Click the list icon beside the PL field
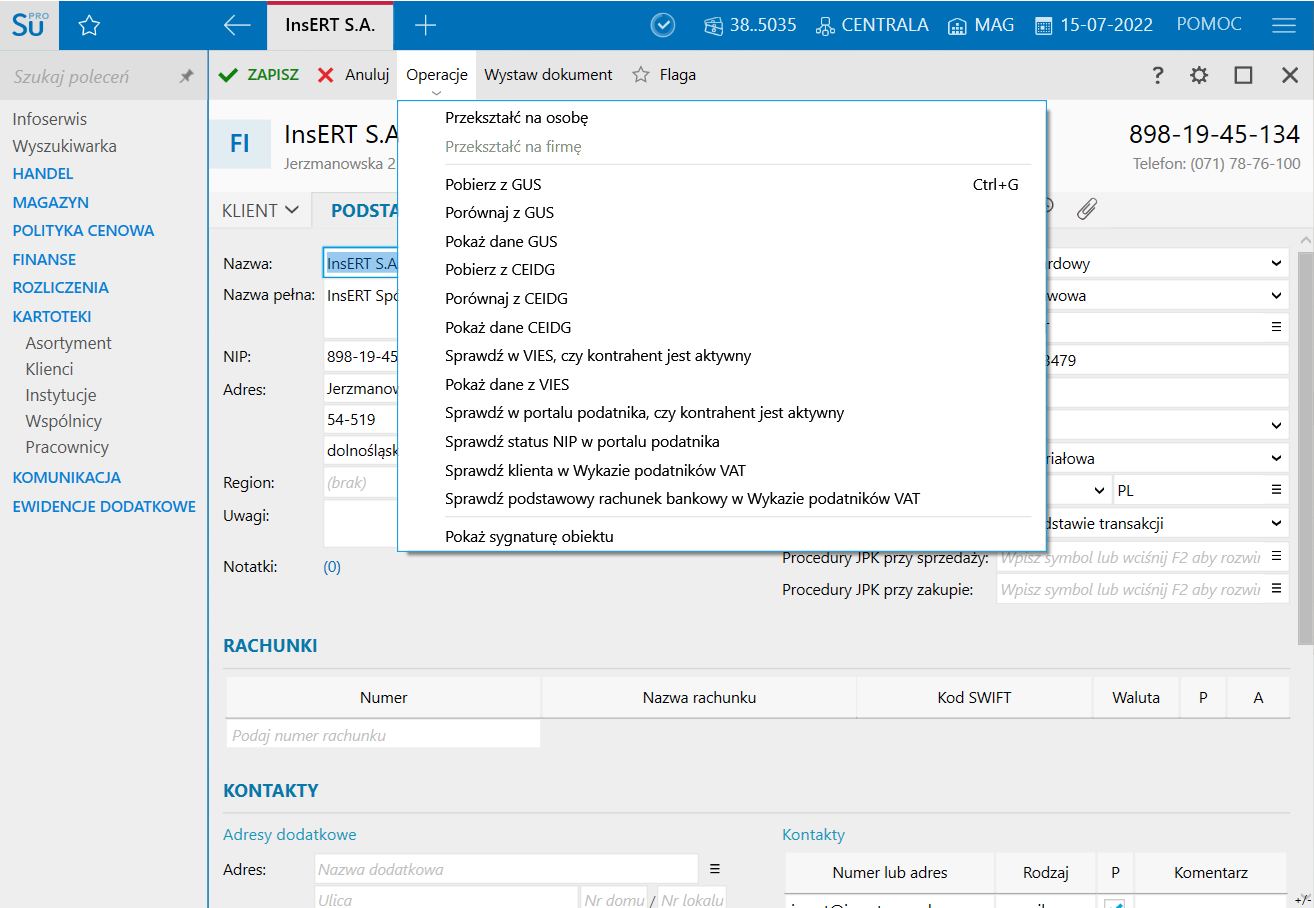Image resolution: width=1314 pixels, height=908 pixels. [x=1276, y=490]
